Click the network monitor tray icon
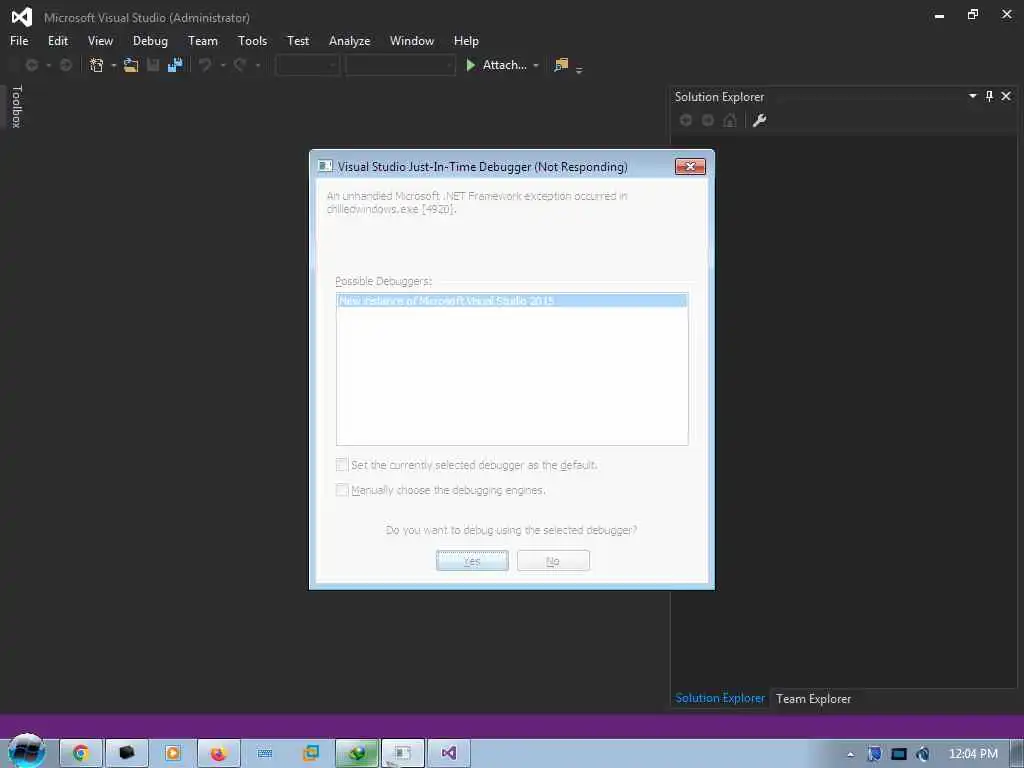This screenshot has height=768, width=1024. click(899, 754)
